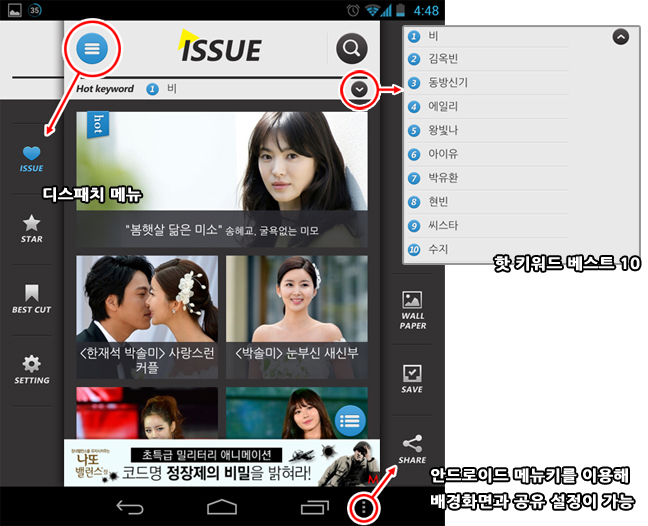Screen dimensions: 648x526
Task: Tap the blue floating list view button
Action: pyautogui.click(x=349, y=421)
